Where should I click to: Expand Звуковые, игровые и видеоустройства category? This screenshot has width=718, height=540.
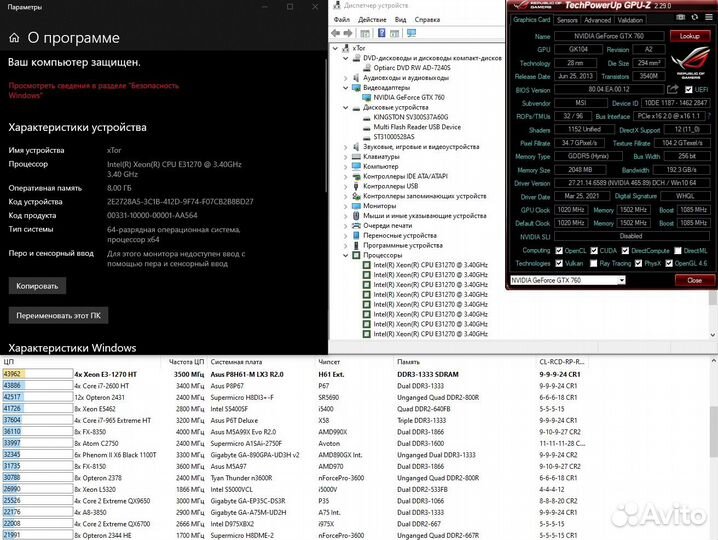coord(346,147)
